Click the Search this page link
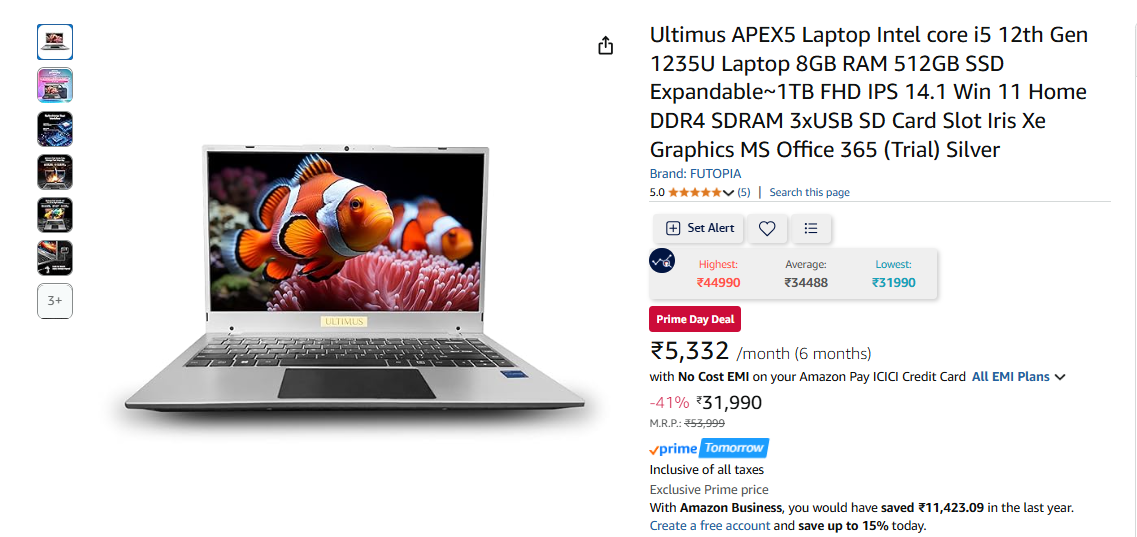 pyautogui.click(x=809, y=193)
